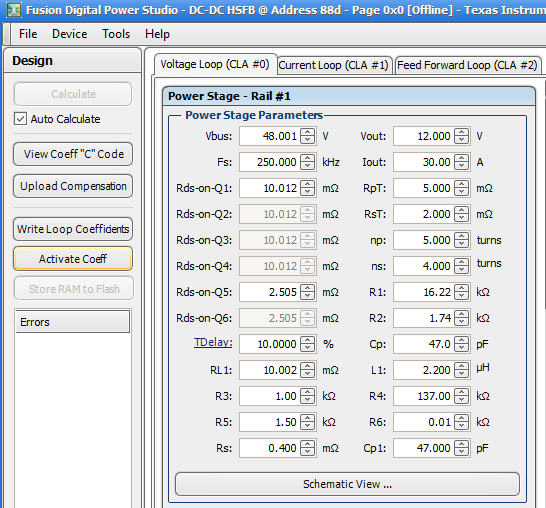Open the Tools menu

coord(116,34)
